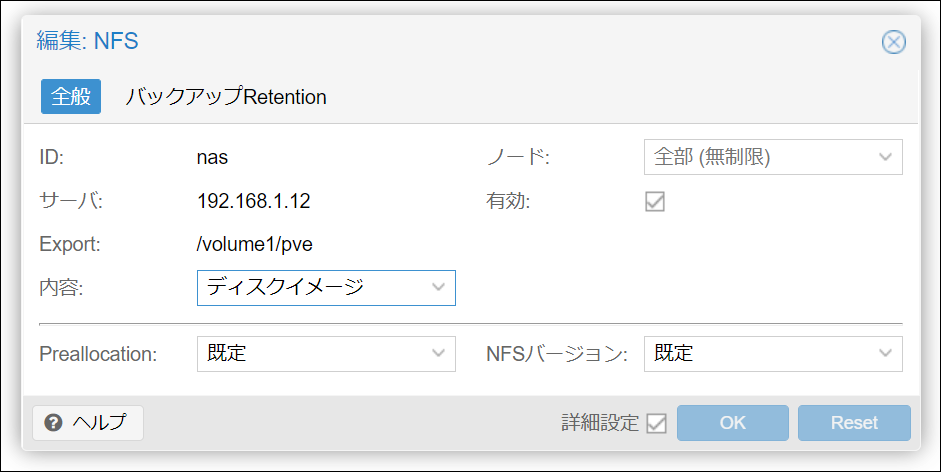Toggle the 詳細設定 checkbox
Image resolution: width=941 pixels, height=472 pixels.
[656, 423]
